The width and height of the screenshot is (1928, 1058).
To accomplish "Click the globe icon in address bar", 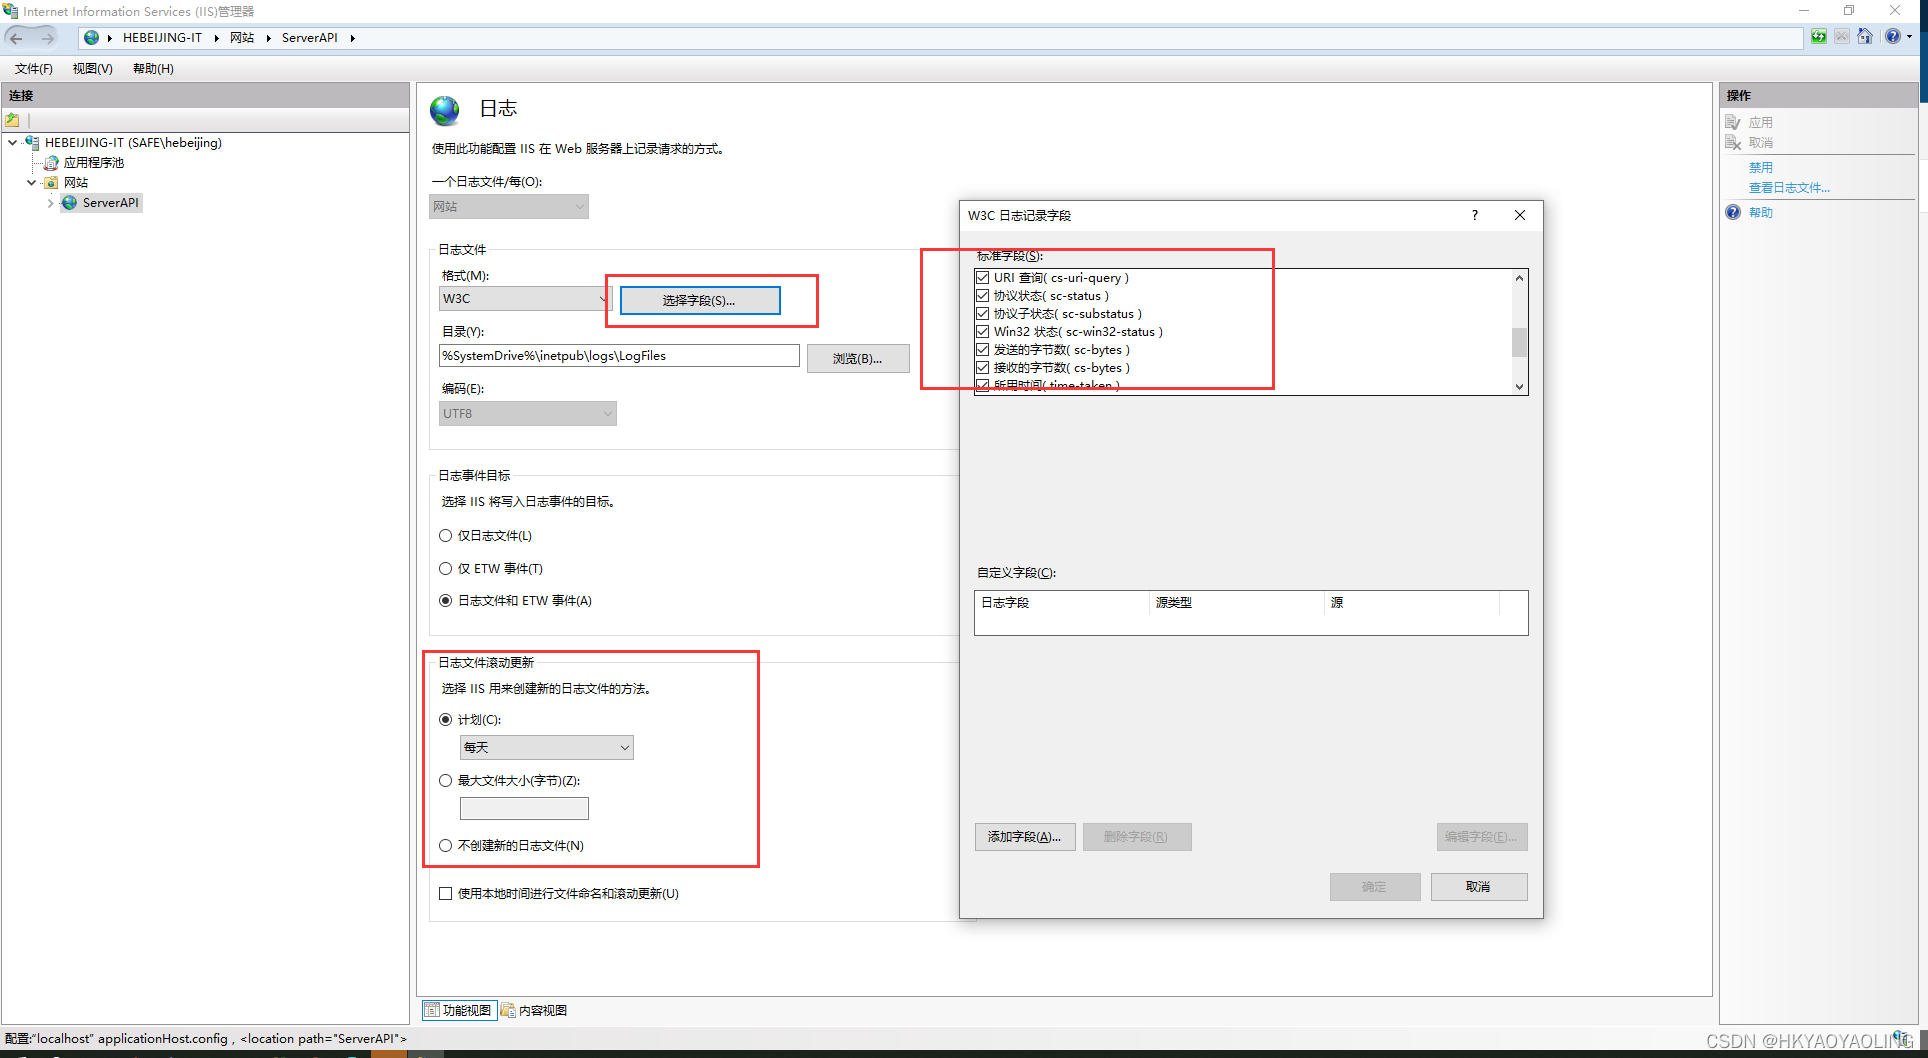I will pos(91,38).
